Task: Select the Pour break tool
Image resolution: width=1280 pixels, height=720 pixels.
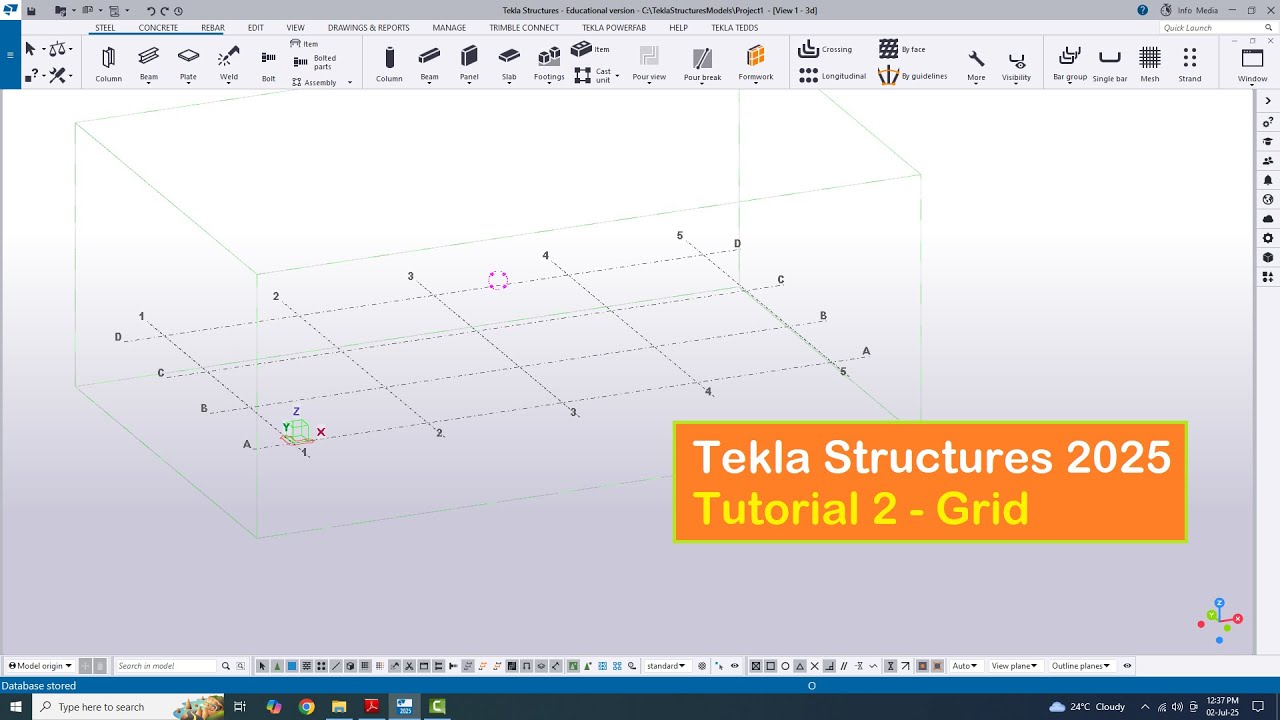Action: click(x=702, y=64)
